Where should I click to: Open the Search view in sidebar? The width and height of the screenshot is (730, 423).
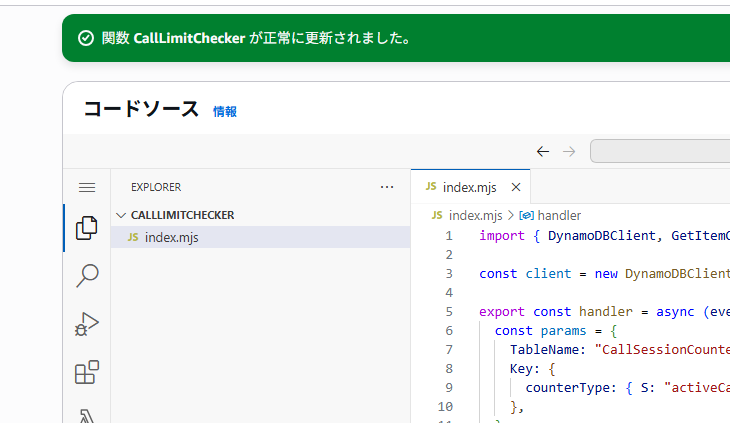tap(87, 275)
